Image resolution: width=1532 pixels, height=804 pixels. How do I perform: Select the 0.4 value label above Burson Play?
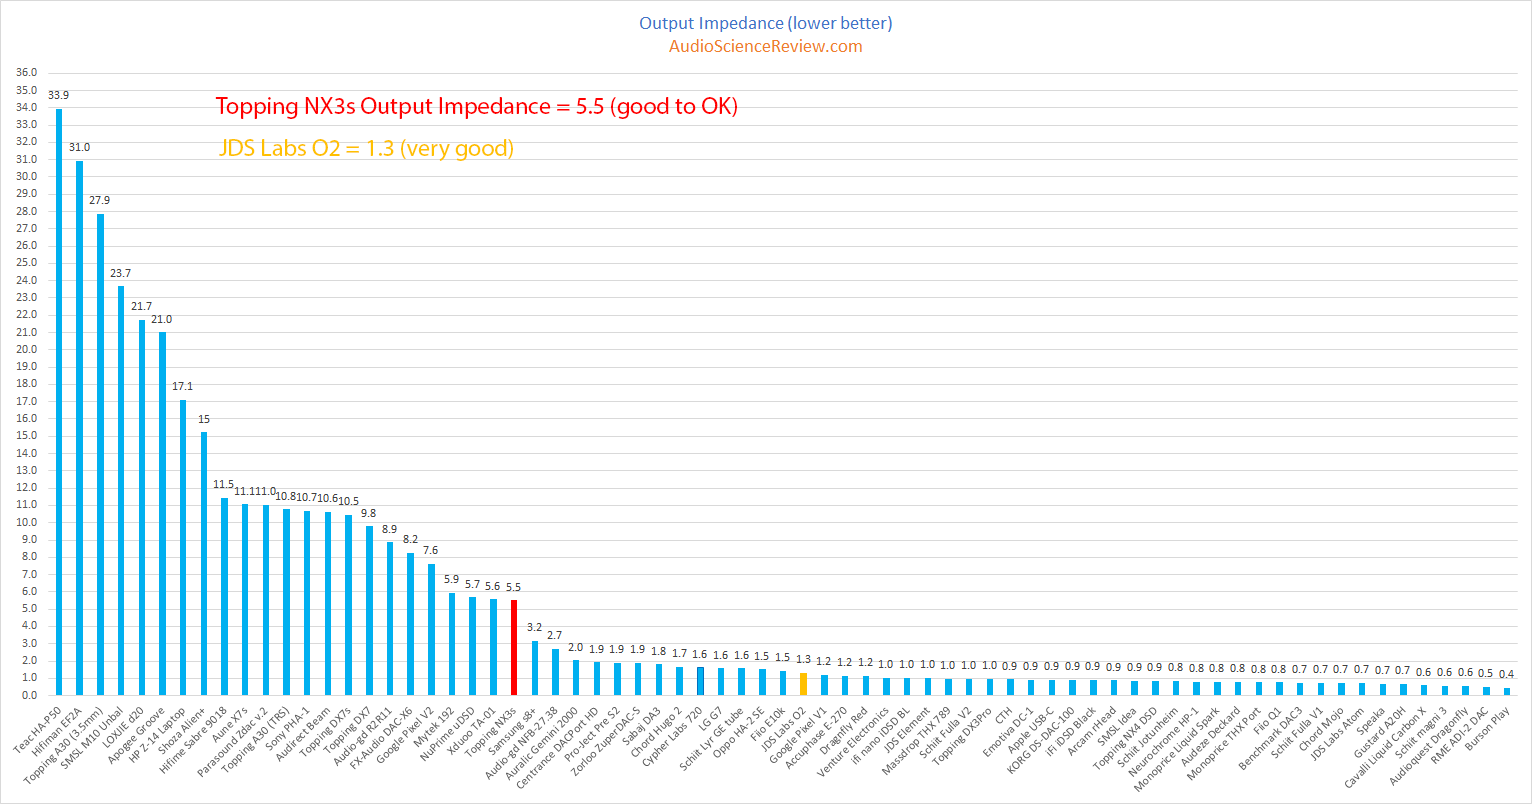click(x=1506, y=675)
